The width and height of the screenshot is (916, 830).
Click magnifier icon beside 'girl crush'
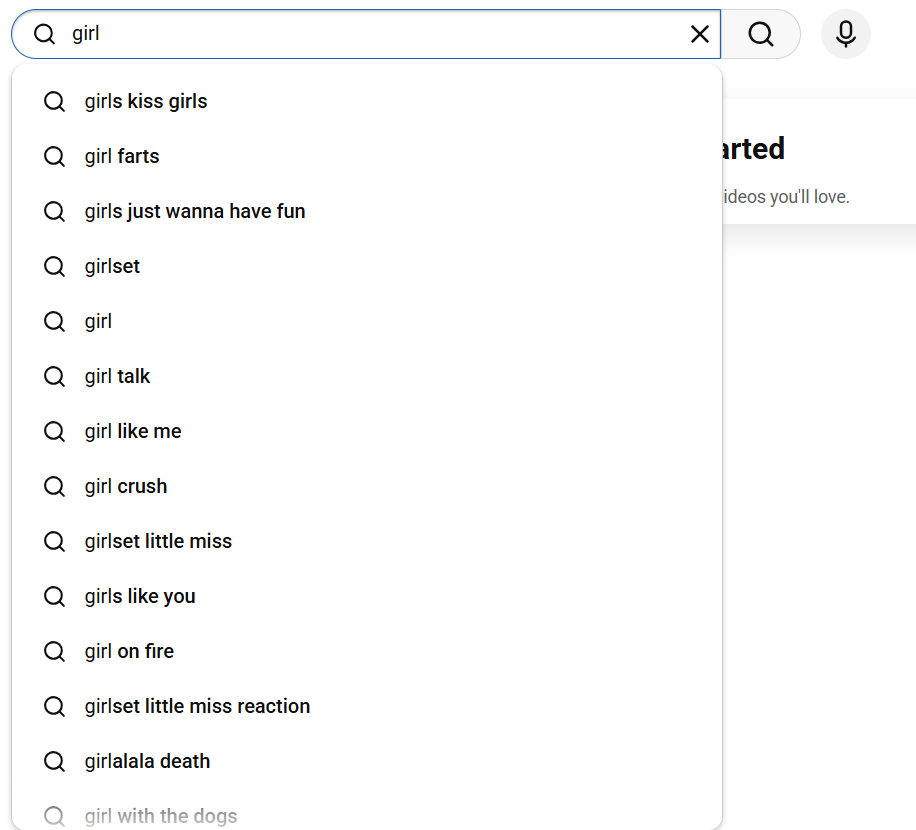pos(54,487)
